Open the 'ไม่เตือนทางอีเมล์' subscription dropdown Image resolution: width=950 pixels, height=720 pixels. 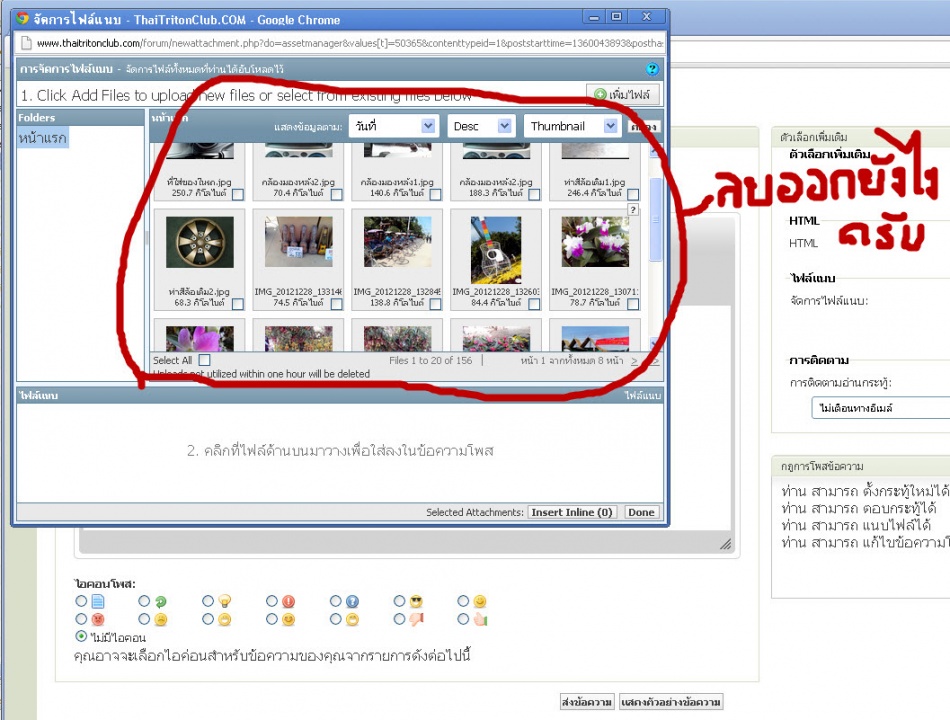880,408
